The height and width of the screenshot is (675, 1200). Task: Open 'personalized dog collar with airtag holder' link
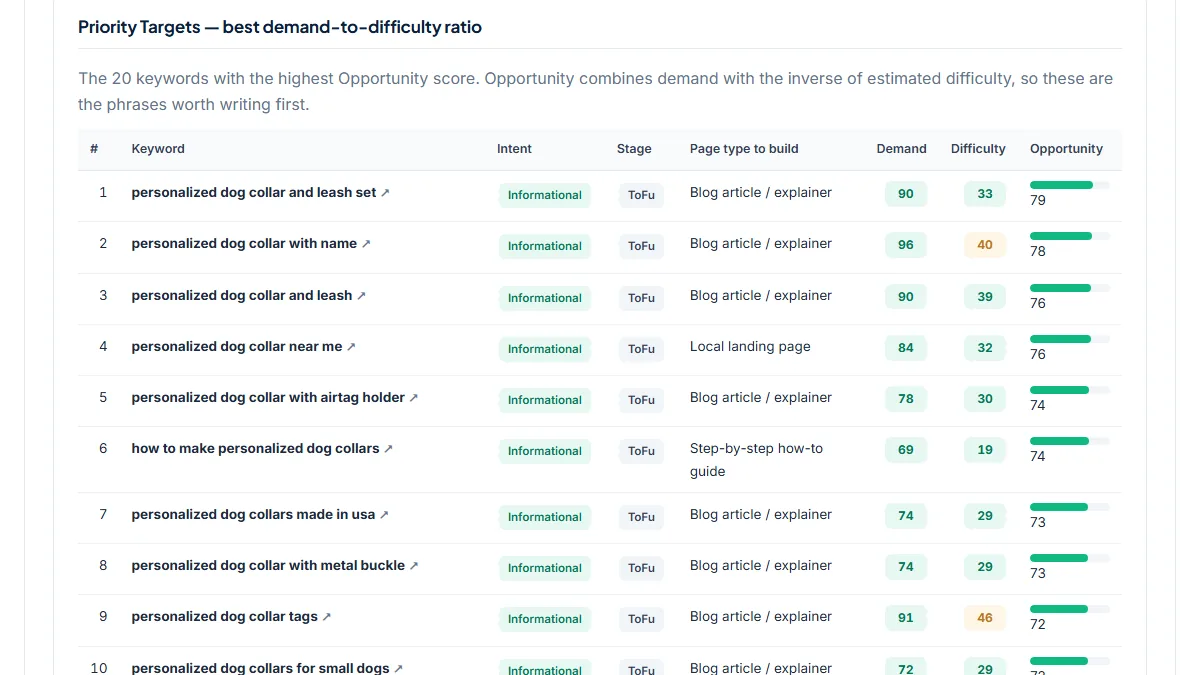[x=268, y=397]
